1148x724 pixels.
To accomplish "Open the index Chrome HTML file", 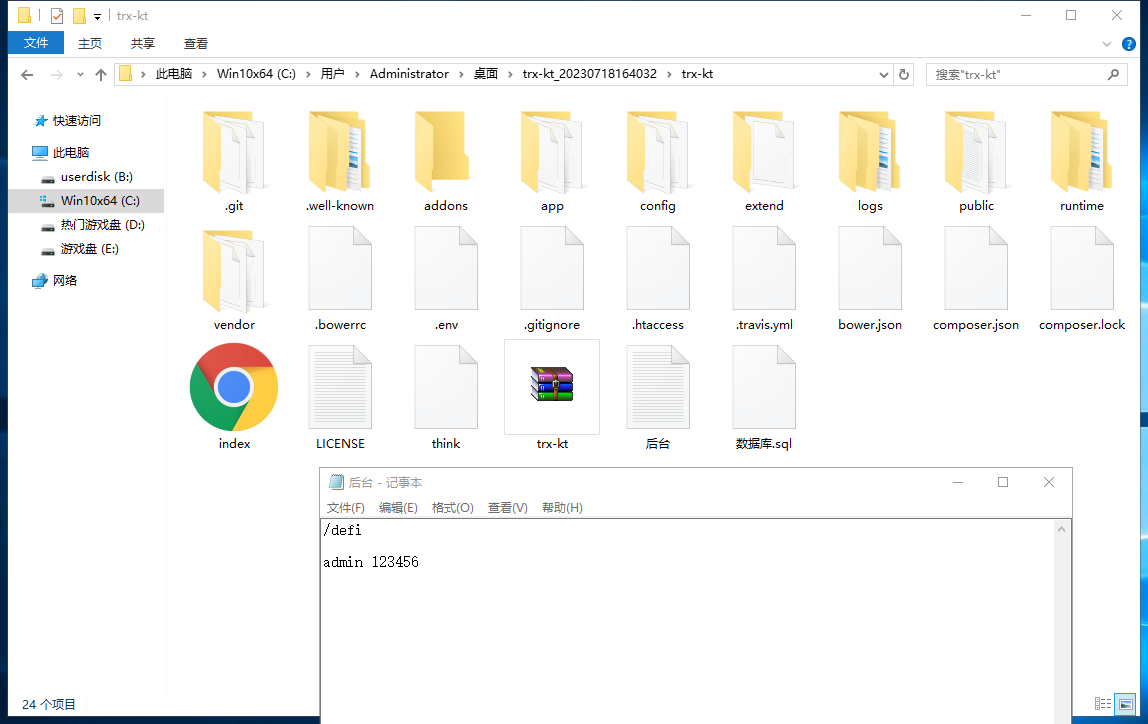I will click(234, 388).
